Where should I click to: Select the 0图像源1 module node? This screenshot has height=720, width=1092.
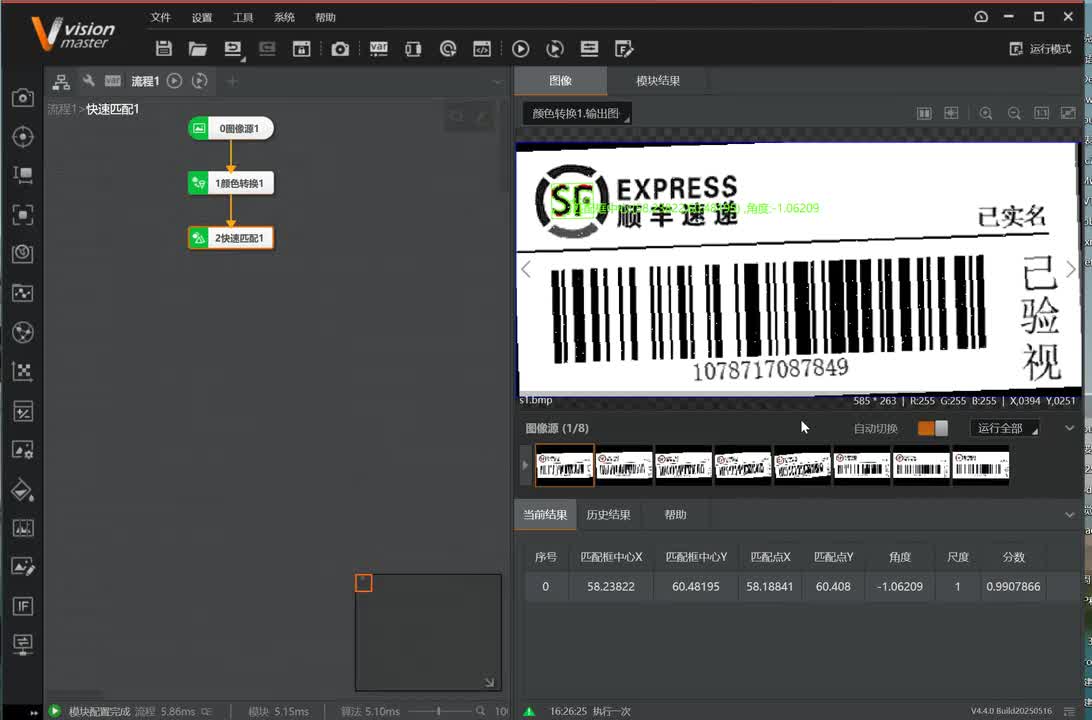[231, 128]
